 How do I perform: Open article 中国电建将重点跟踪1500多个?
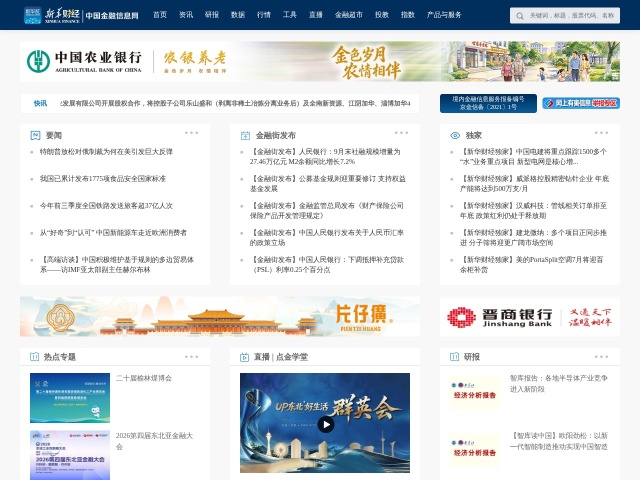point(533,156)
